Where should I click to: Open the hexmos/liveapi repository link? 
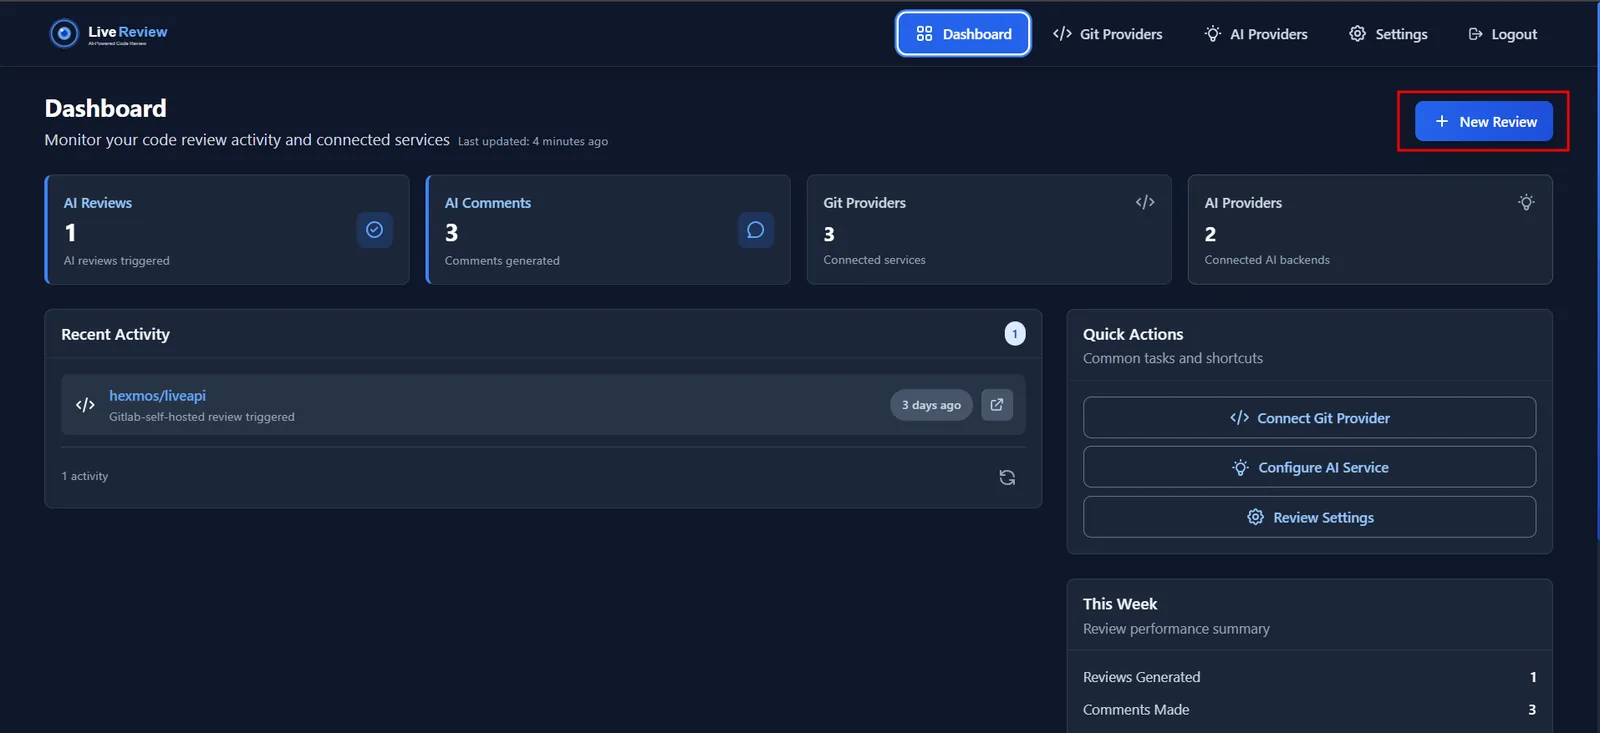(157, 396)
